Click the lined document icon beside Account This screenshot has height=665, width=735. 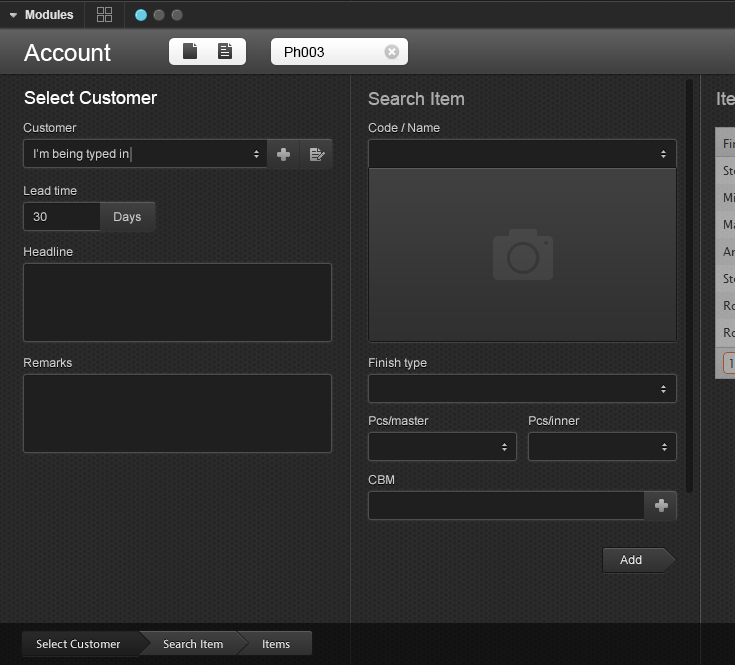click(225, 51)
